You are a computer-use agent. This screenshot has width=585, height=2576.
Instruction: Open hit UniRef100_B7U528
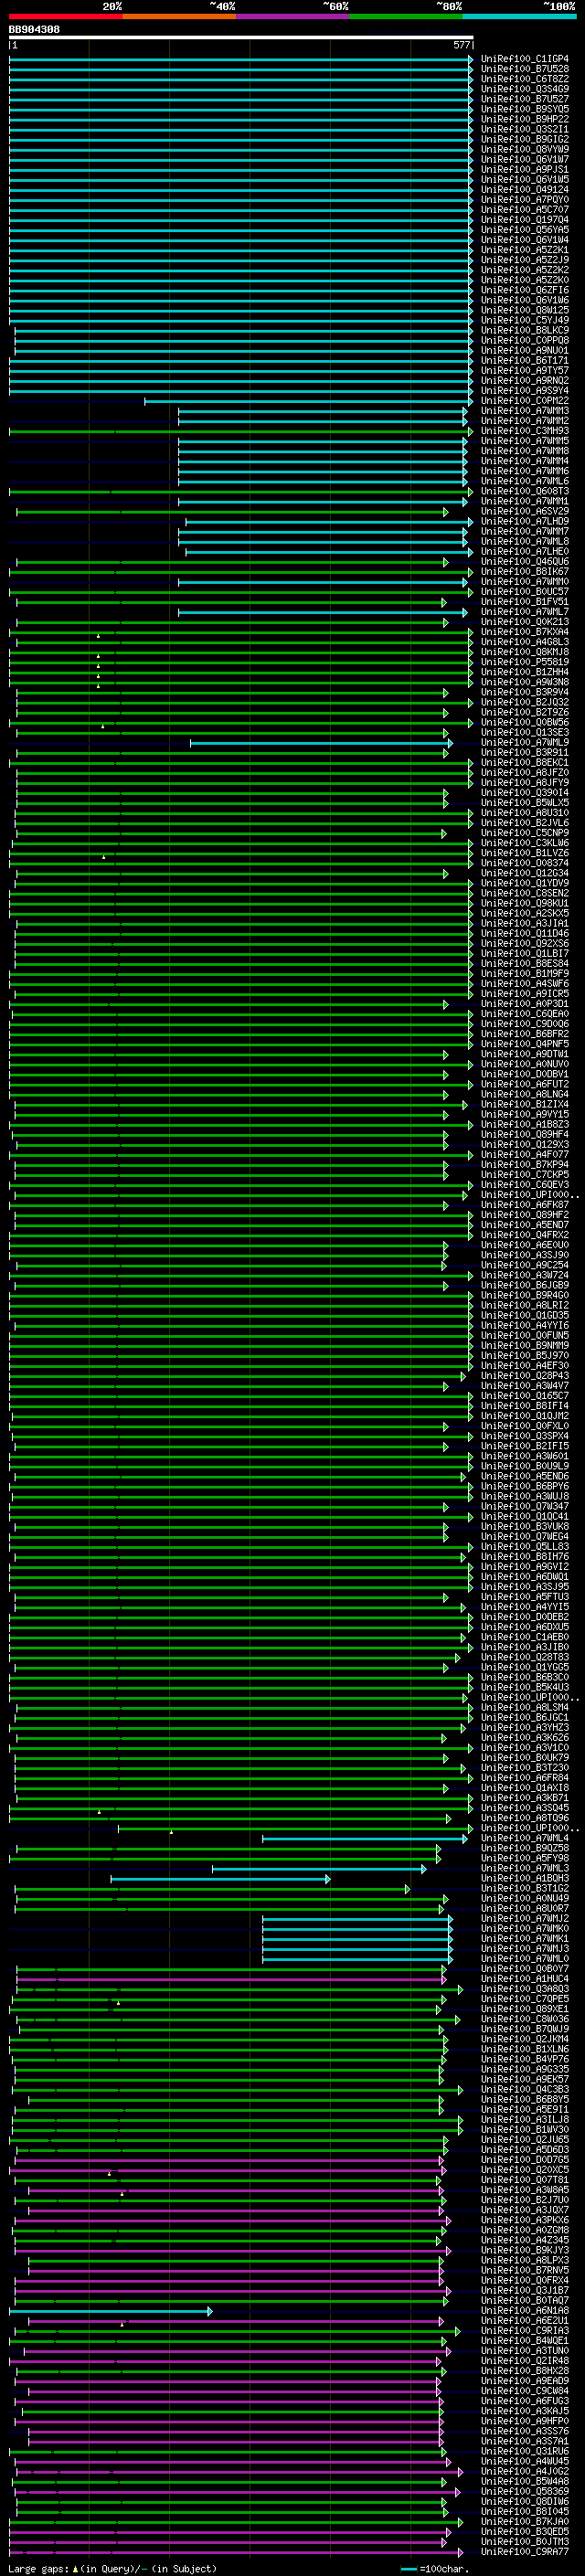pos(525,69)
